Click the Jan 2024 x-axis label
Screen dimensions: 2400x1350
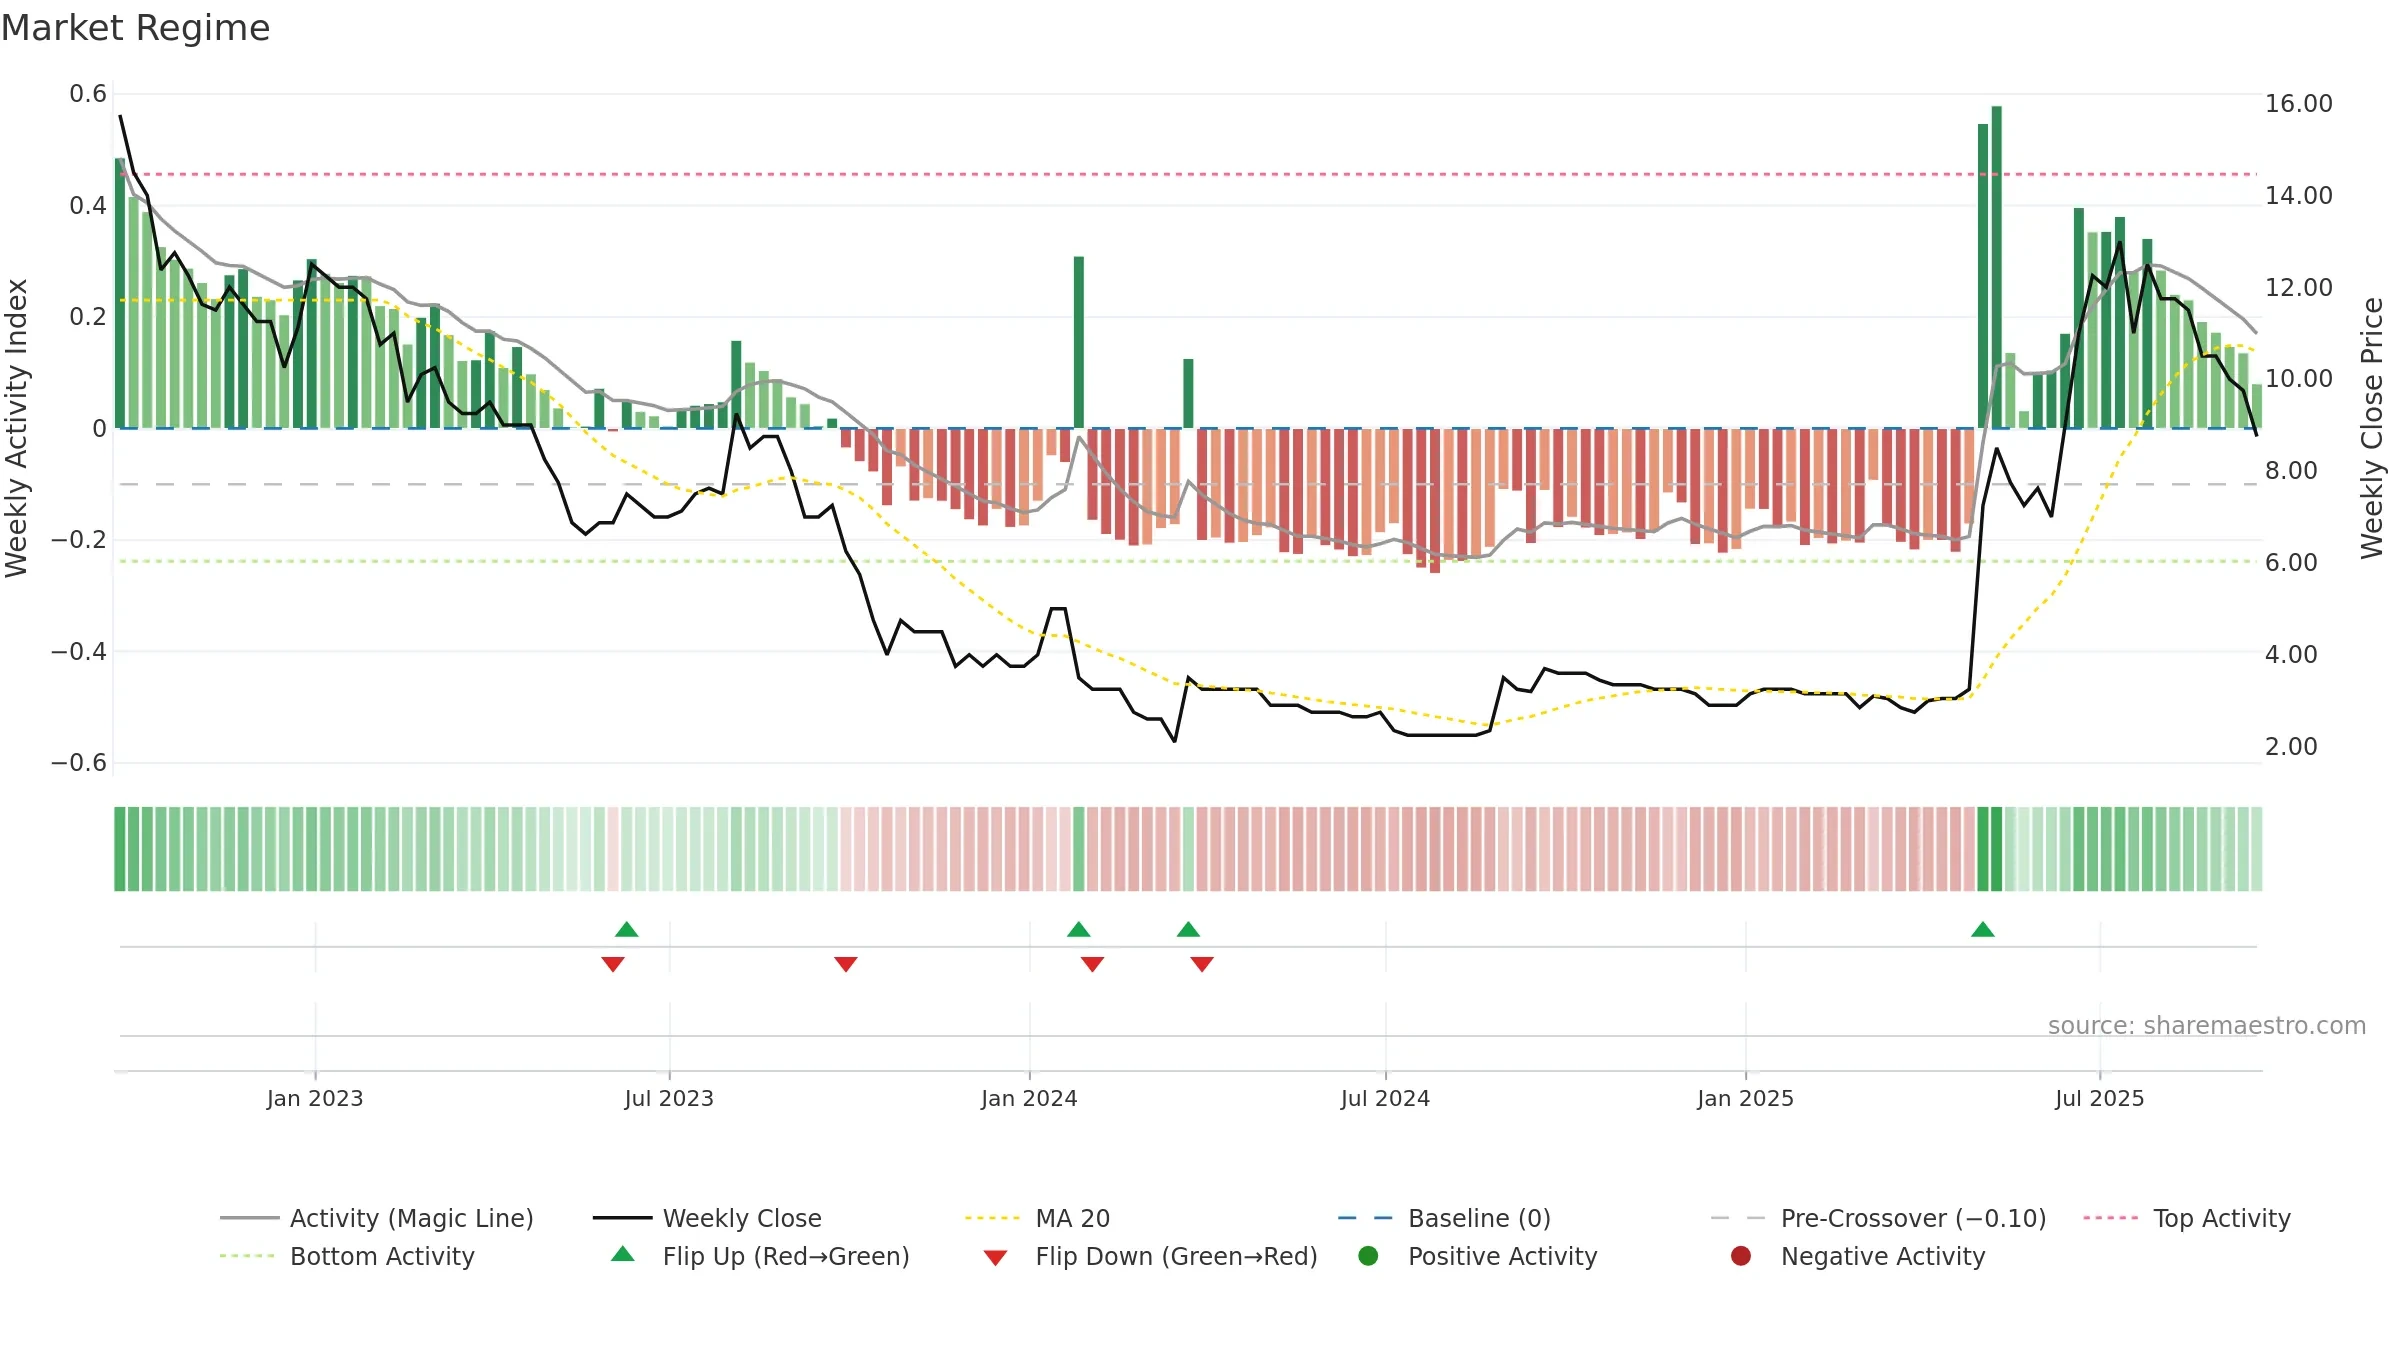coord(1029,1098)
